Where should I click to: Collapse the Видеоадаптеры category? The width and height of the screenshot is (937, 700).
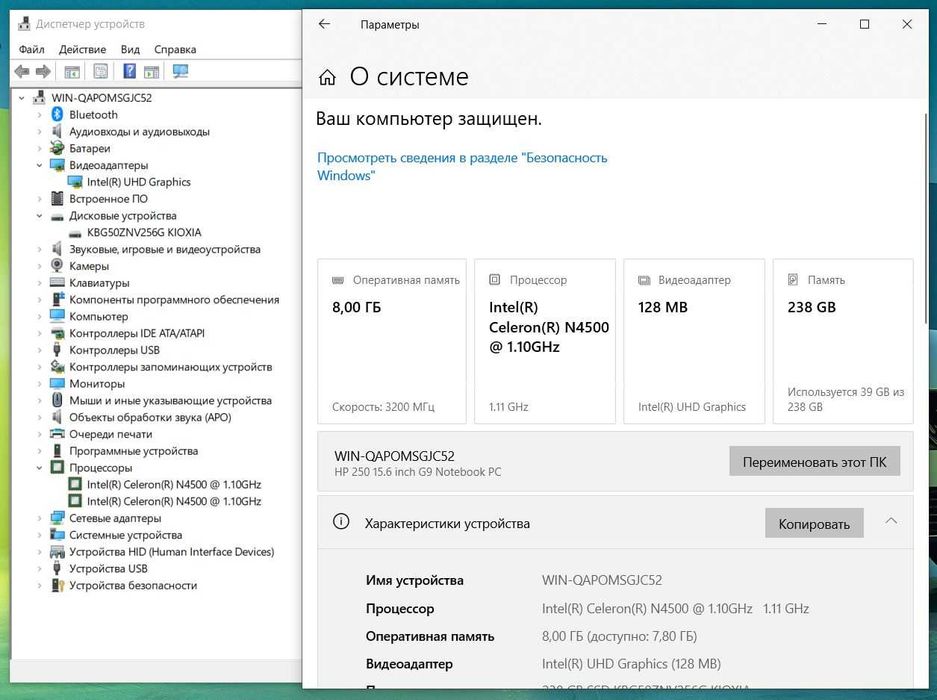click(x=39, y=165)
